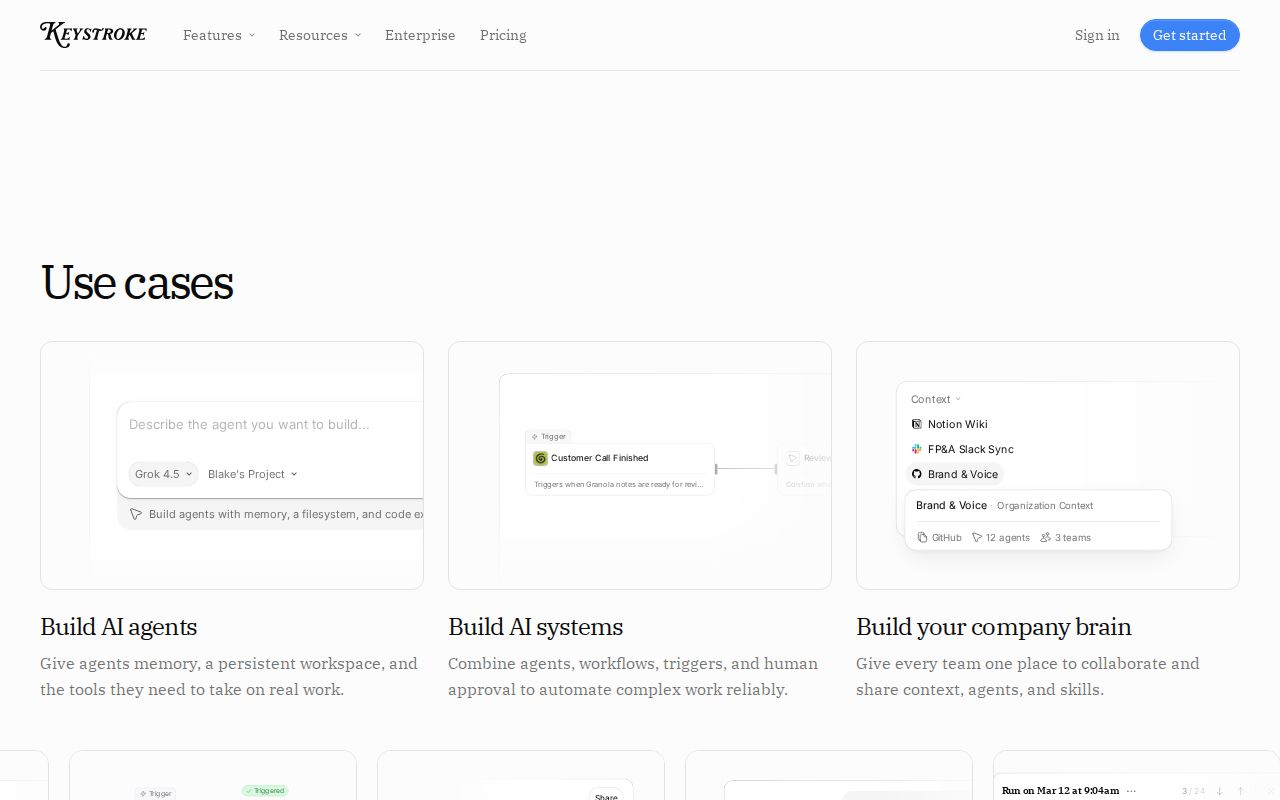The image size is (1280, 800).
Task: Click the 3 teams label
Action: (1073, 538)
